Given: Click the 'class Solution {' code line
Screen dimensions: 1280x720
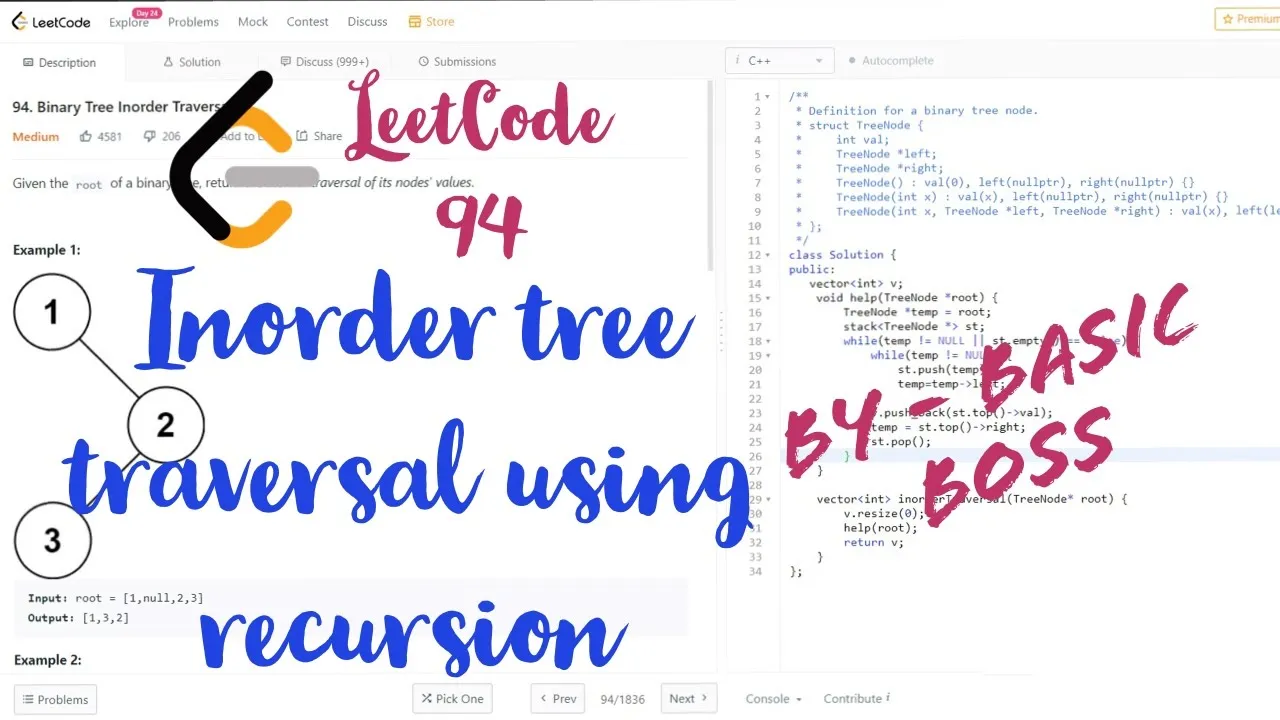Looking at the screenshot, I should point(843,255).
